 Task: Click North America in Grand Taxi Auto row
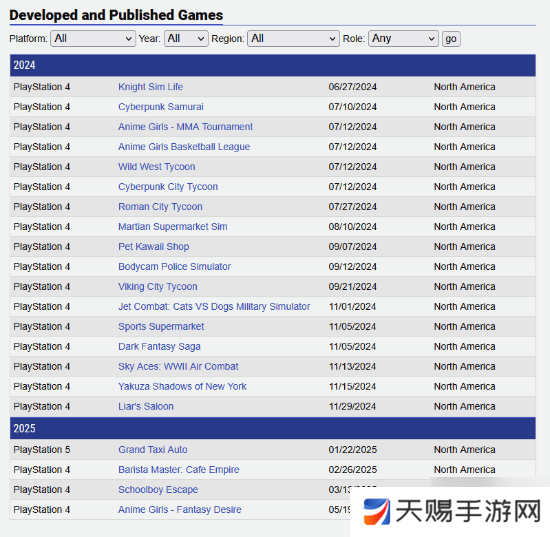(x=464, y=450)
